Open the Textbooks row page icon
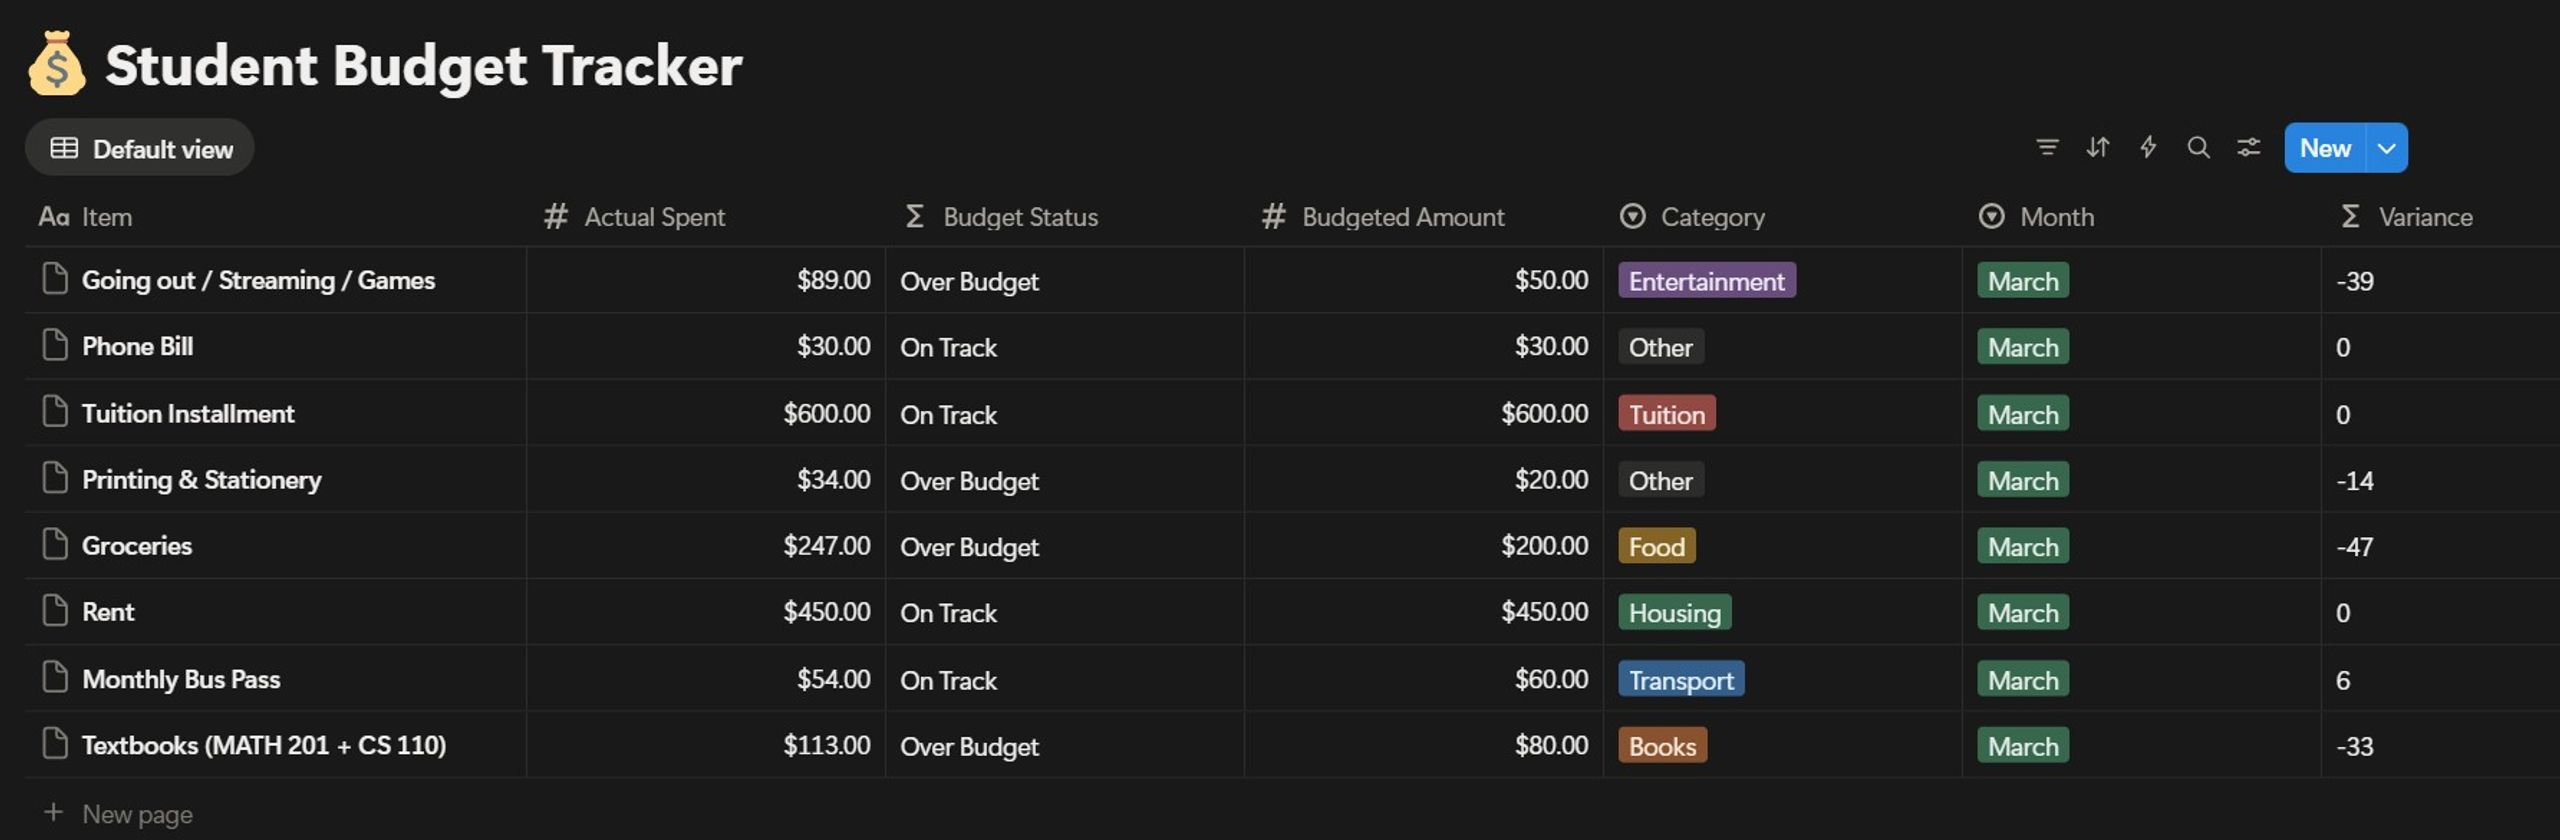This screenshot has width=2560, height=840. pyautogui.click(x=55, y=744)
